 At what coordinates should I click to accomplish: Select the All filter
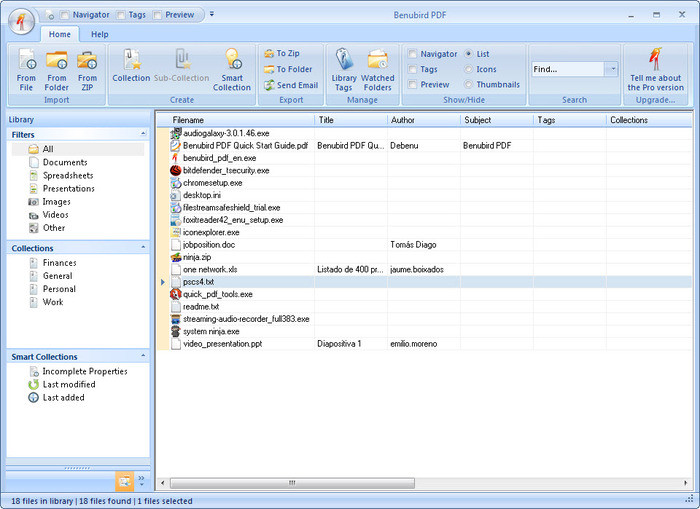point(78,149)
